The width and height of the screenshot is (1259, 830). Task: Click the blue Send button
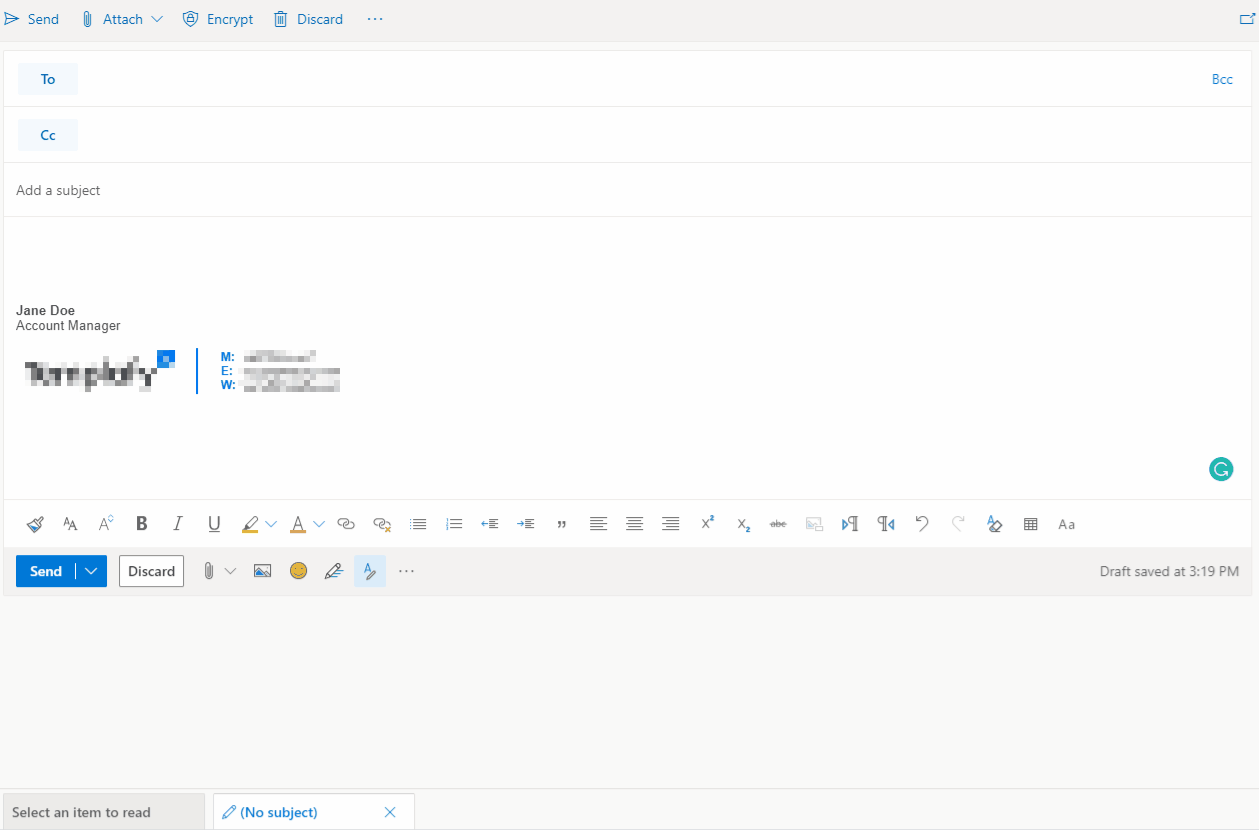click(x=46, y=571)
